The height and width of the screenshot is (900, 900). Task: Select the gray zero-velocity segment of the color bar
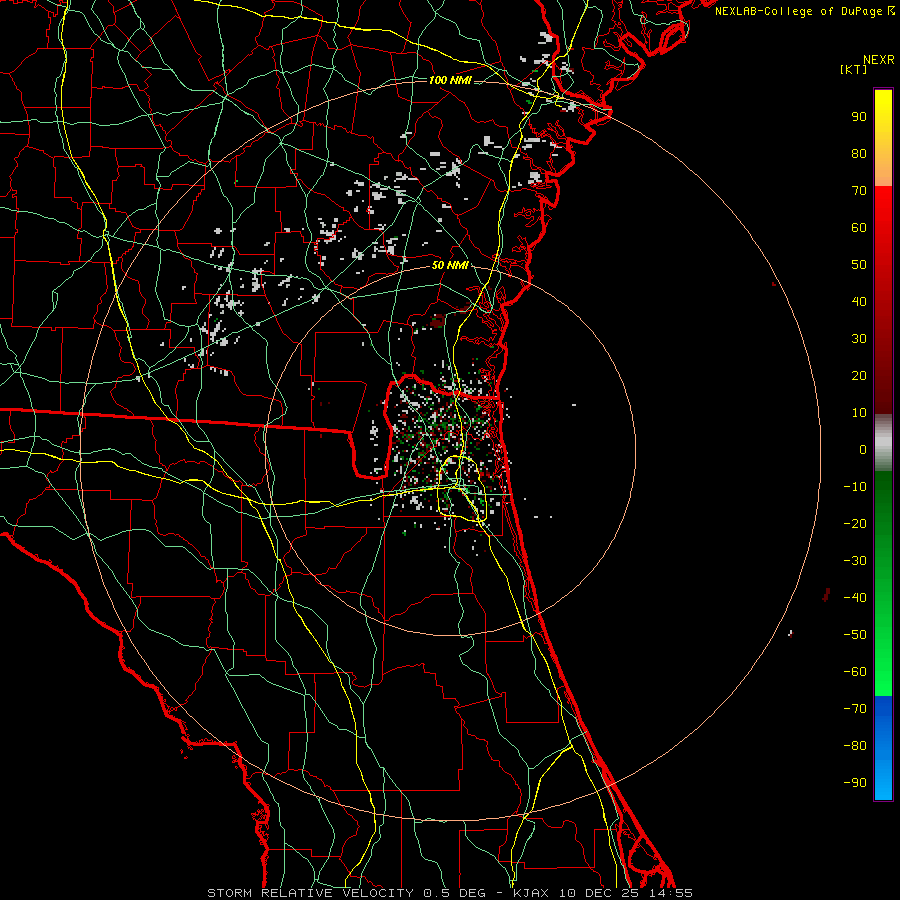883,442
